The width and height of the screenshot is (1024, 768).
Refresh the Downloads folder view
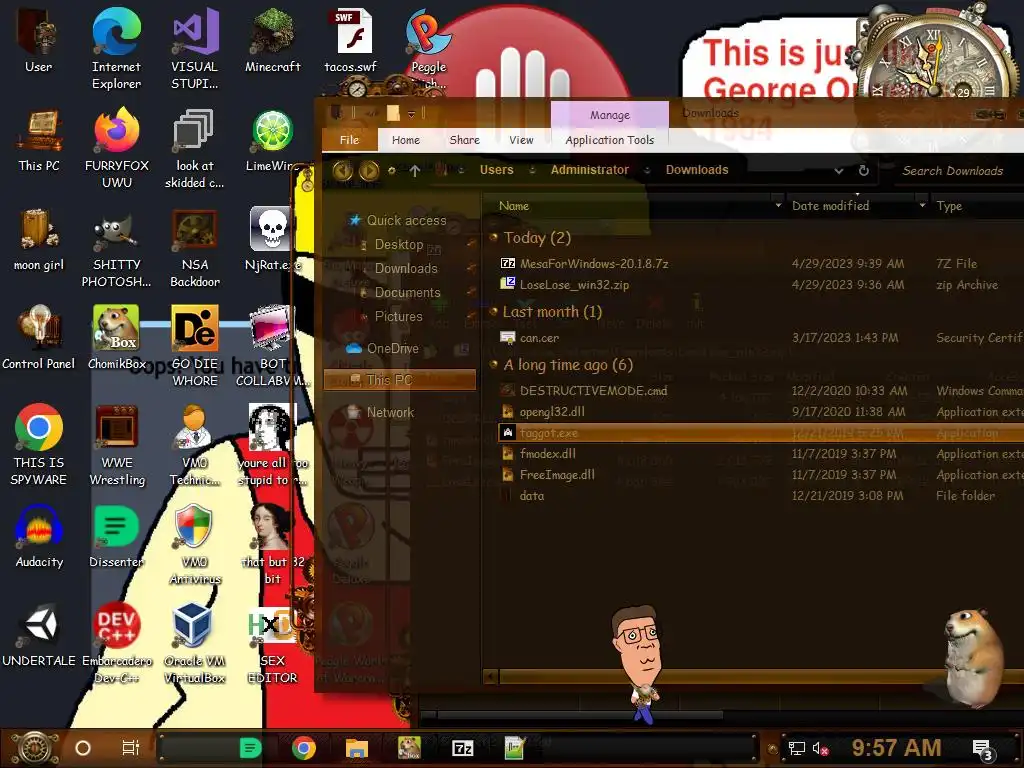click(x=863, y=170)
